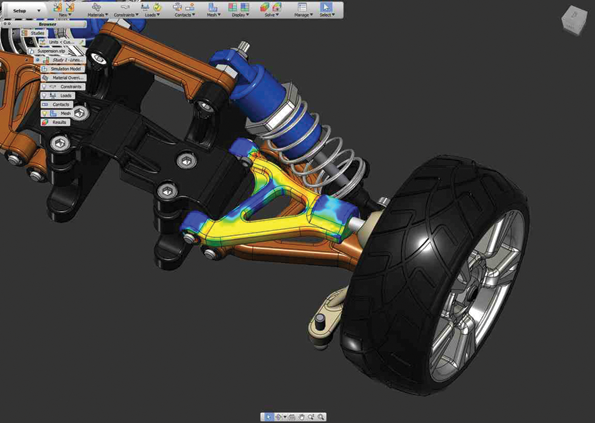Click the red-green Display grid icon

coord(232,7)
